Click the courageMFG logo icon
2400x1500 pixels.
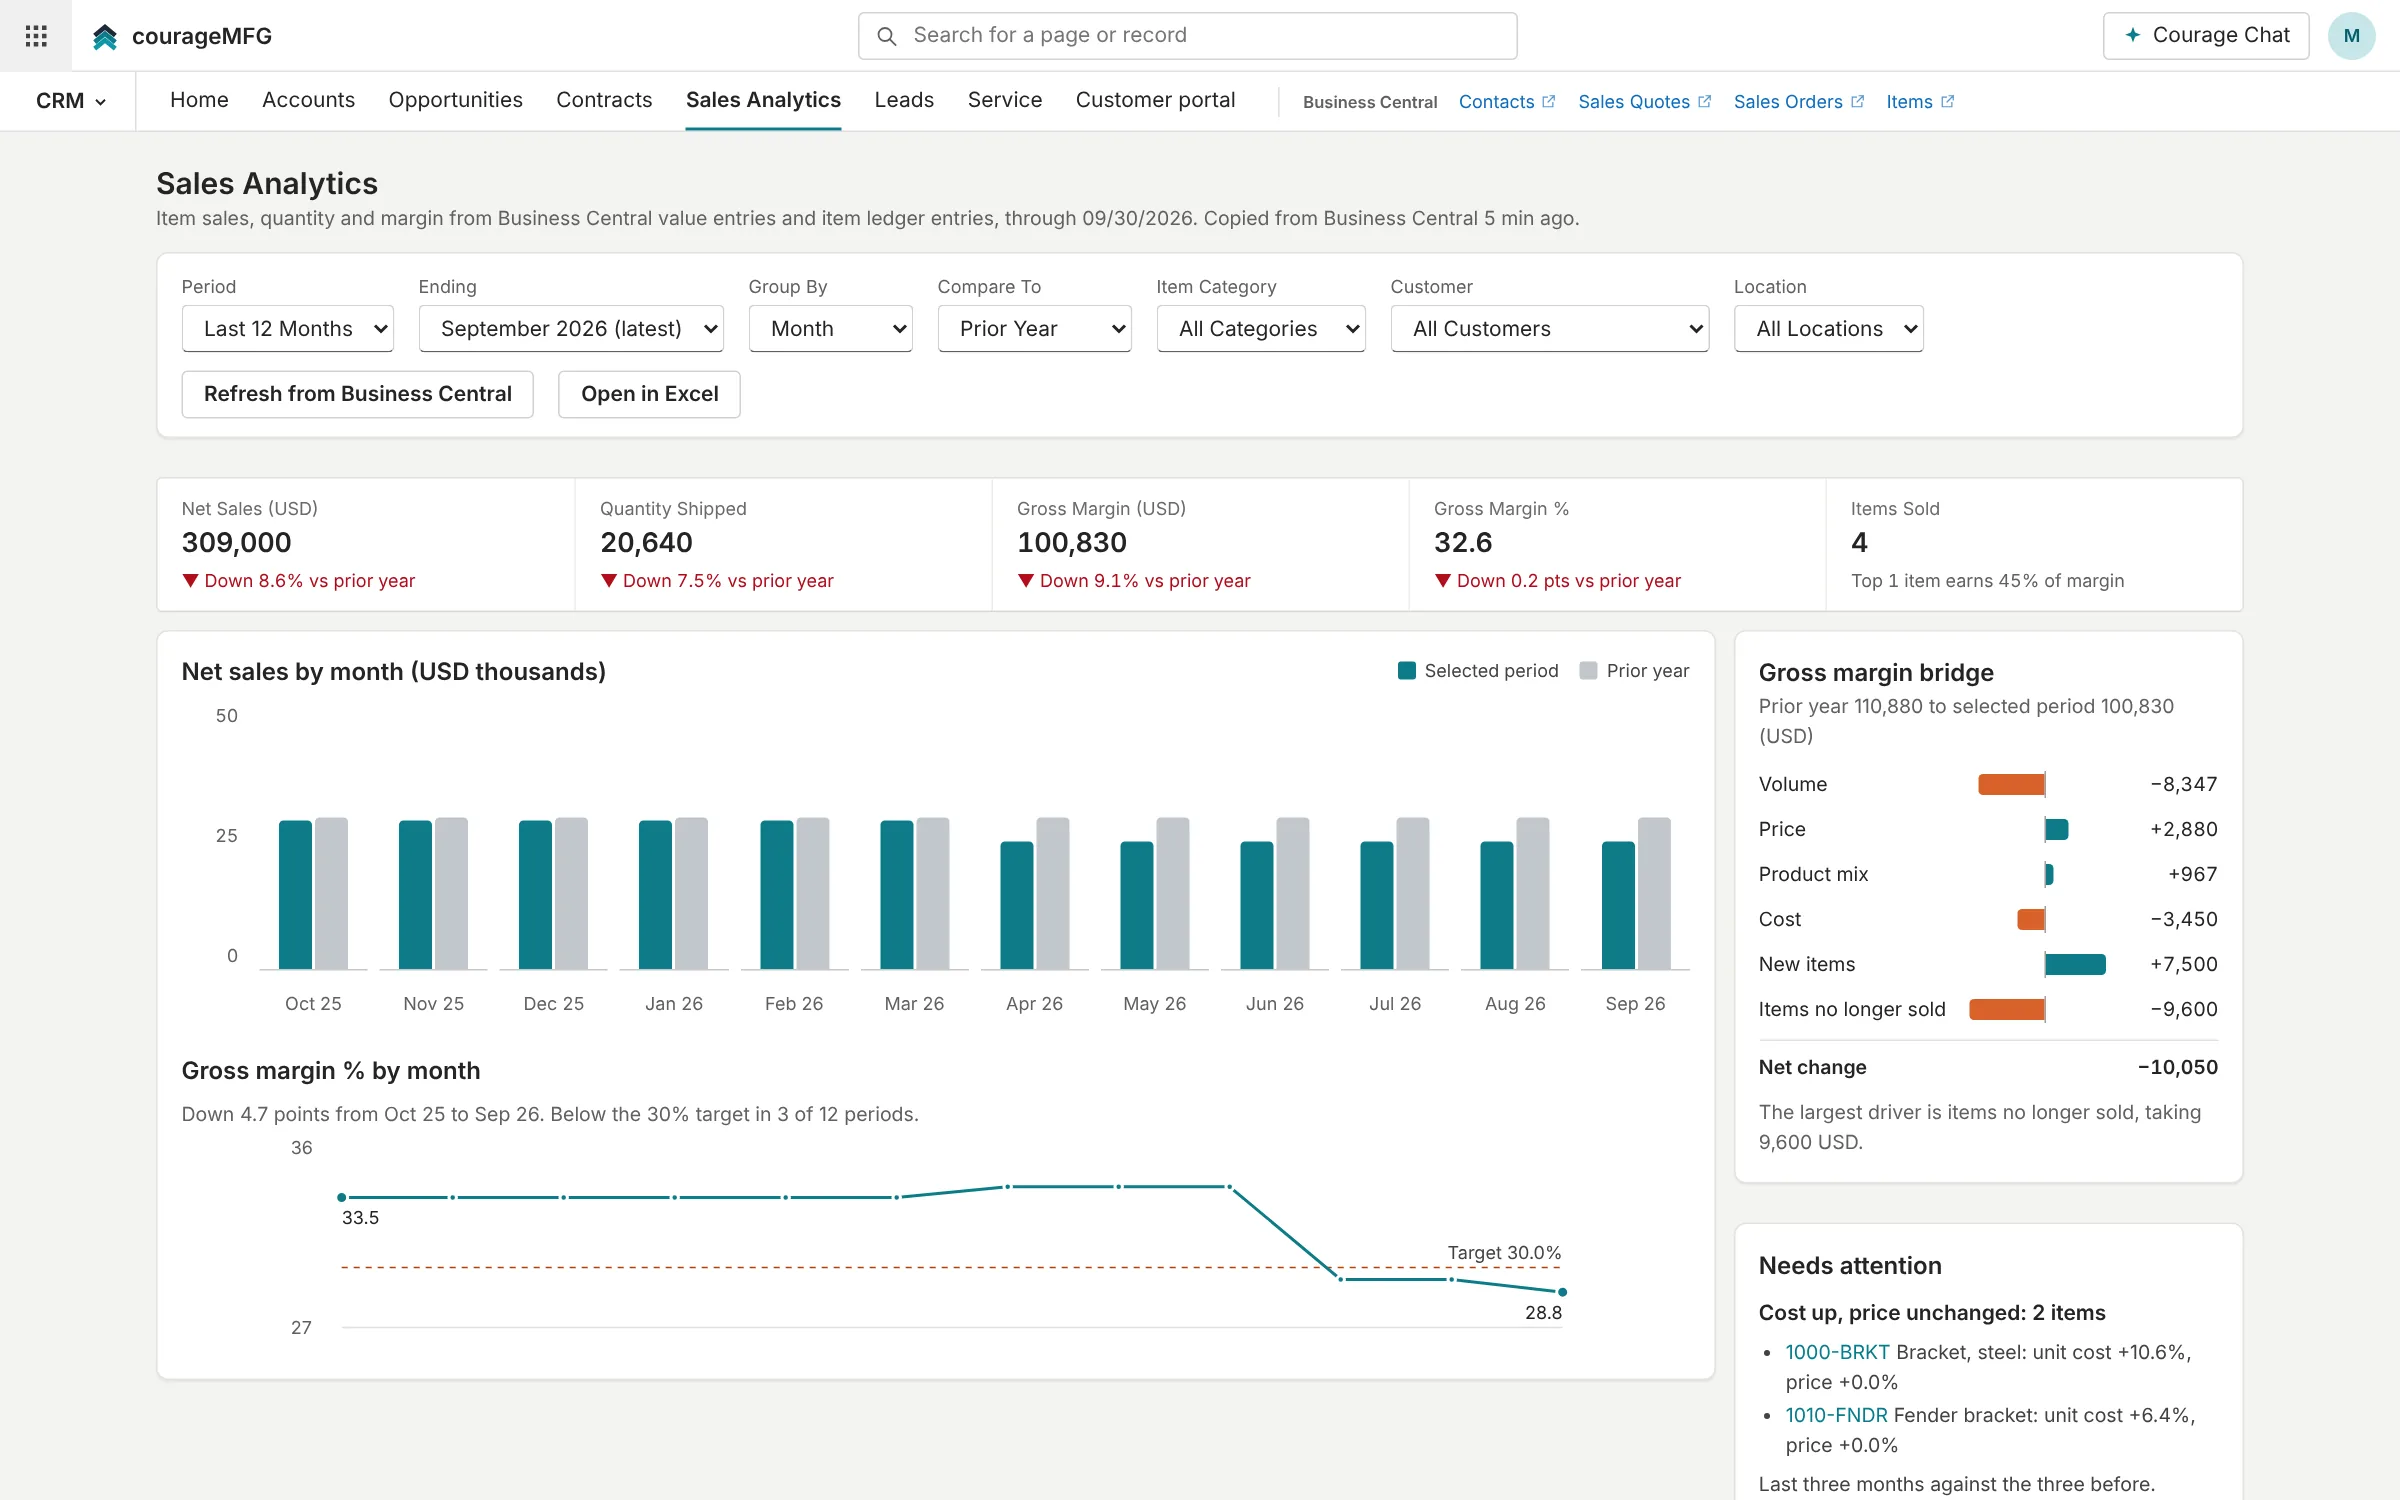(x=105, y=37)
